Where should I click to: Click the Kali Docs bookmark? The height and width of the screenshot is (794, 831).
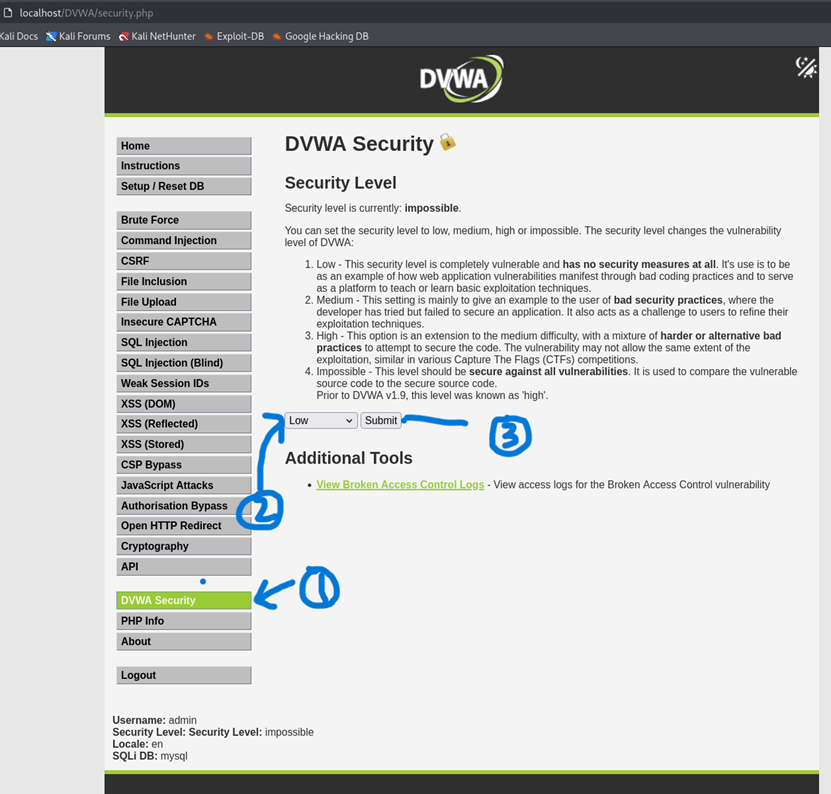pos(17,35)
